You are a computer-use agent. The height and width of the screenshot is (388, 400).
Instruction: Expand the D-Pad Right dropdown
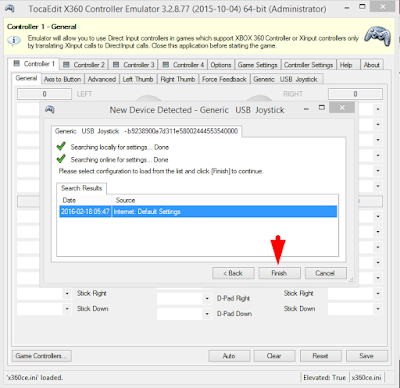pos(207,299)
